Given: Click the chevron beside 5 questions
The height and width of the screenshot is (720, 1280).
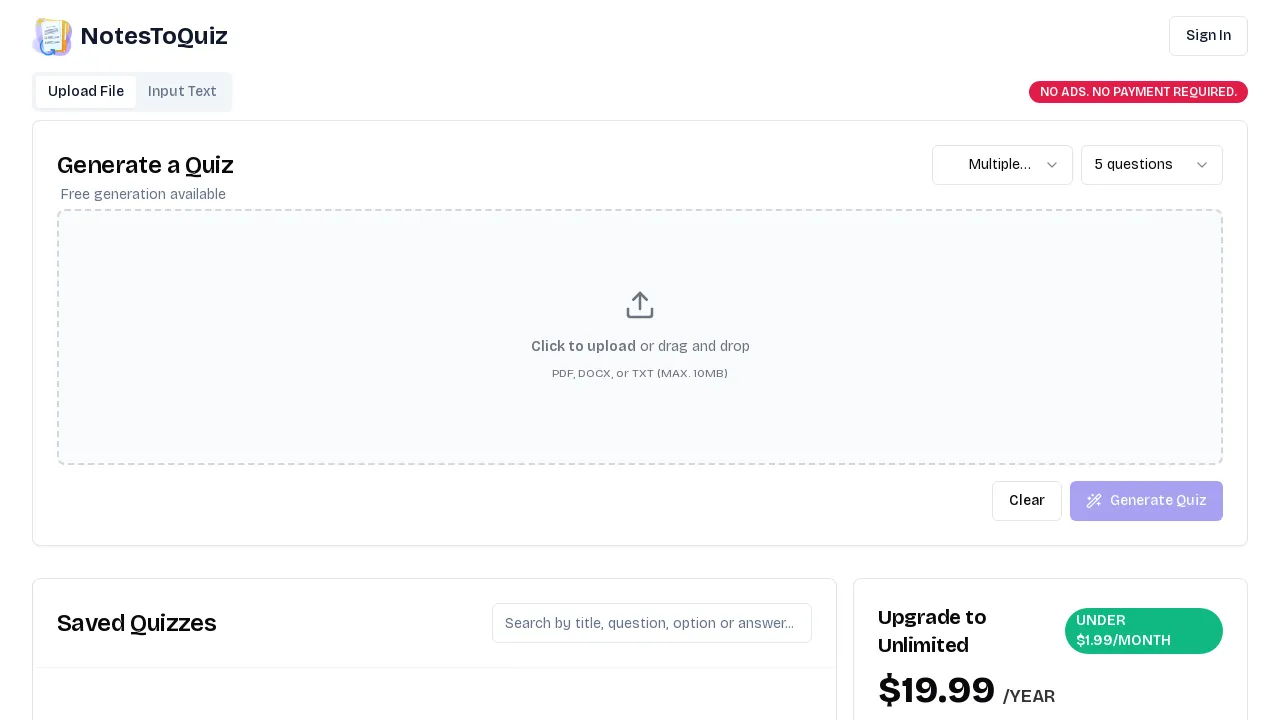Looking at the screenshot, I should click(1202, 165).
